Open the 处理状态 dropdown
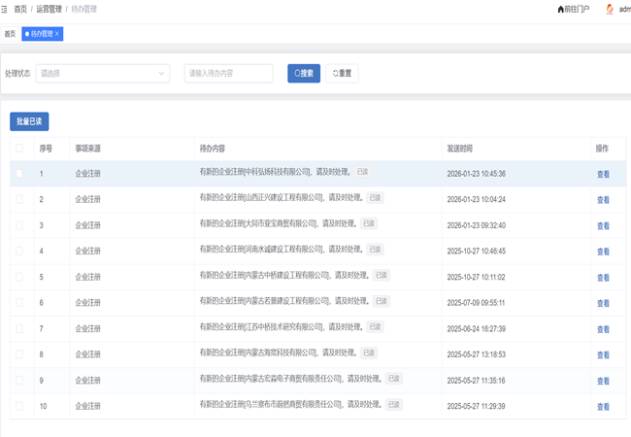631x437 pixels. [x=103, y=73]
